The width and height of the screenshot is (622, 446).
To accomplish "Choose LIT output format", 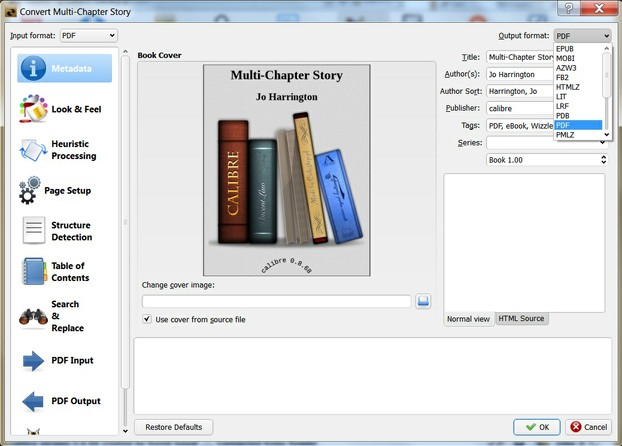I will click(578, 96).
